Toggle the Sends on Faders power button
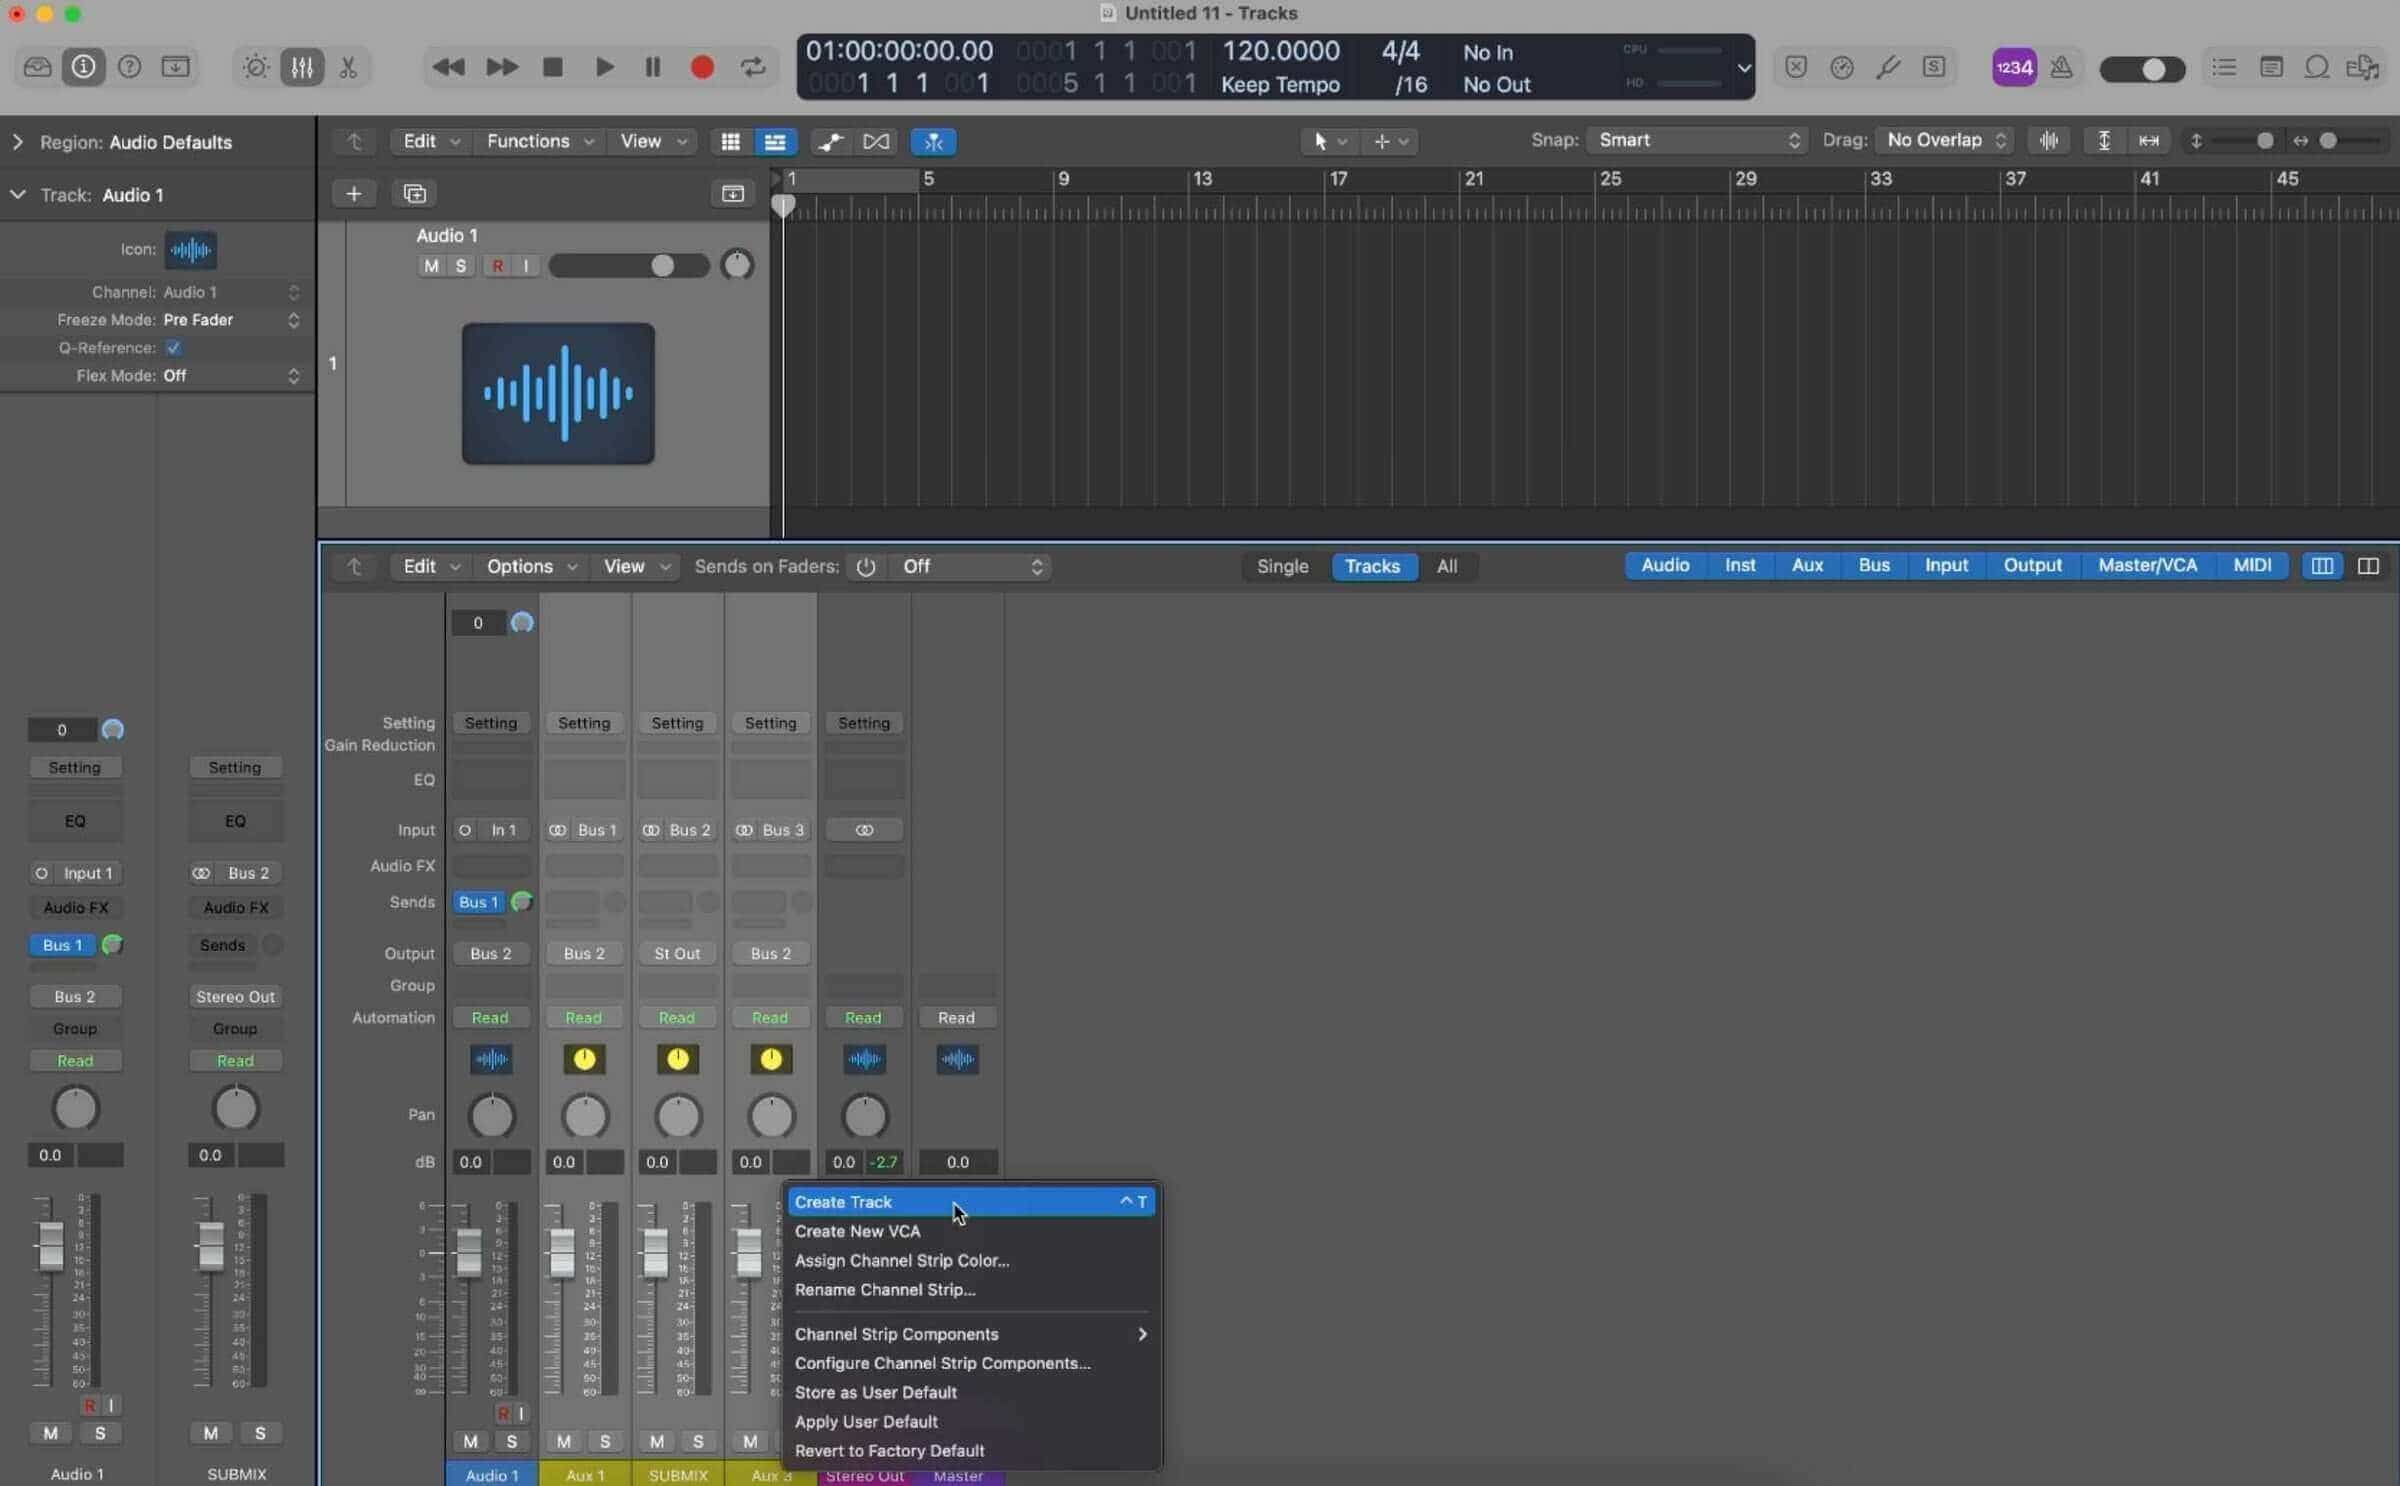This screenshot has height=1486, width=2400. pos(866,567)
